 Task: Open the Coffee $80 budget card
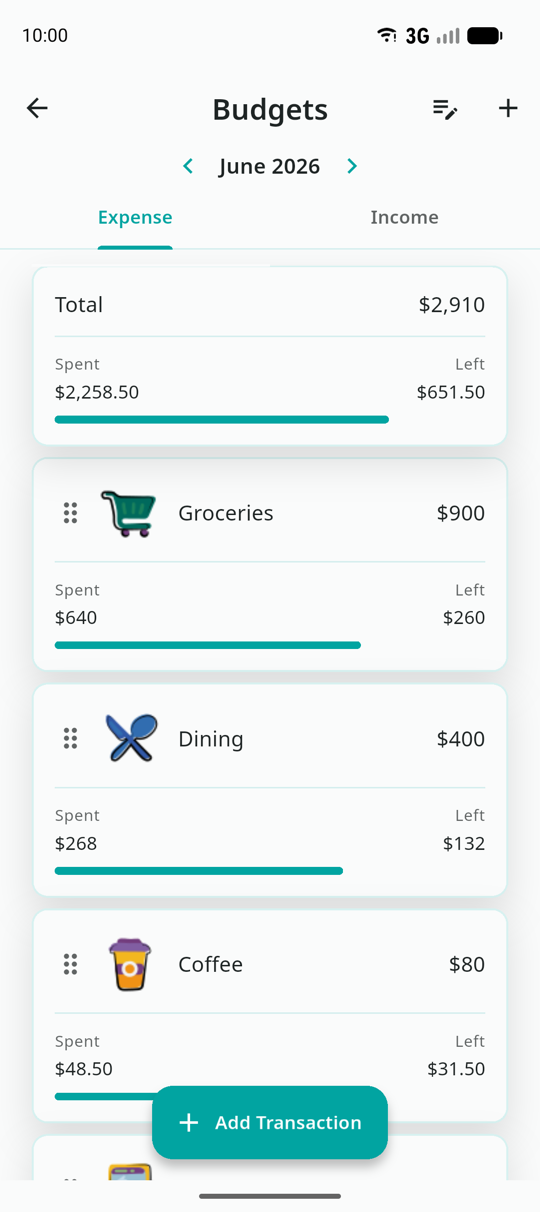coord(270,1016)
